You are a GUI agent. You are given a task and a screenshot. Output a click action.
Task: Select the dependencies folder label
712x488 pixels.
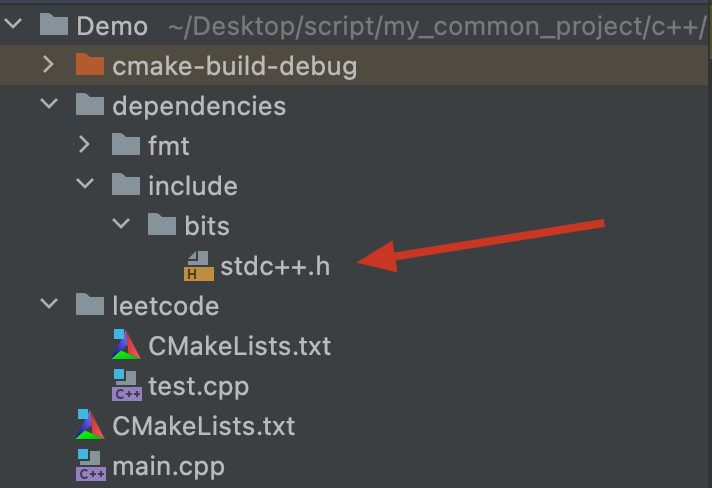click(199, 107)
